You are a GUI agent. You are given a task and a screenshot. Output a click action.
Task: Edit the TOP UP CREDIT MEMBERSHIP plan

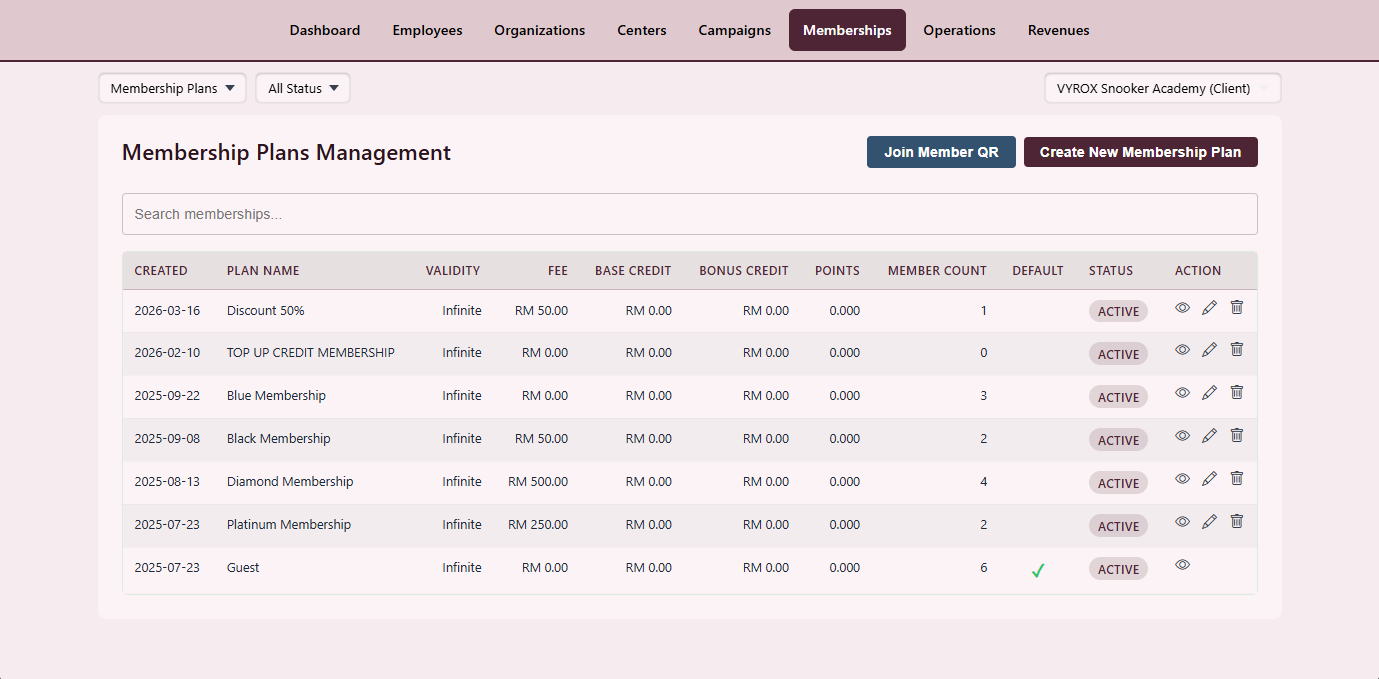coord(1209,350)
